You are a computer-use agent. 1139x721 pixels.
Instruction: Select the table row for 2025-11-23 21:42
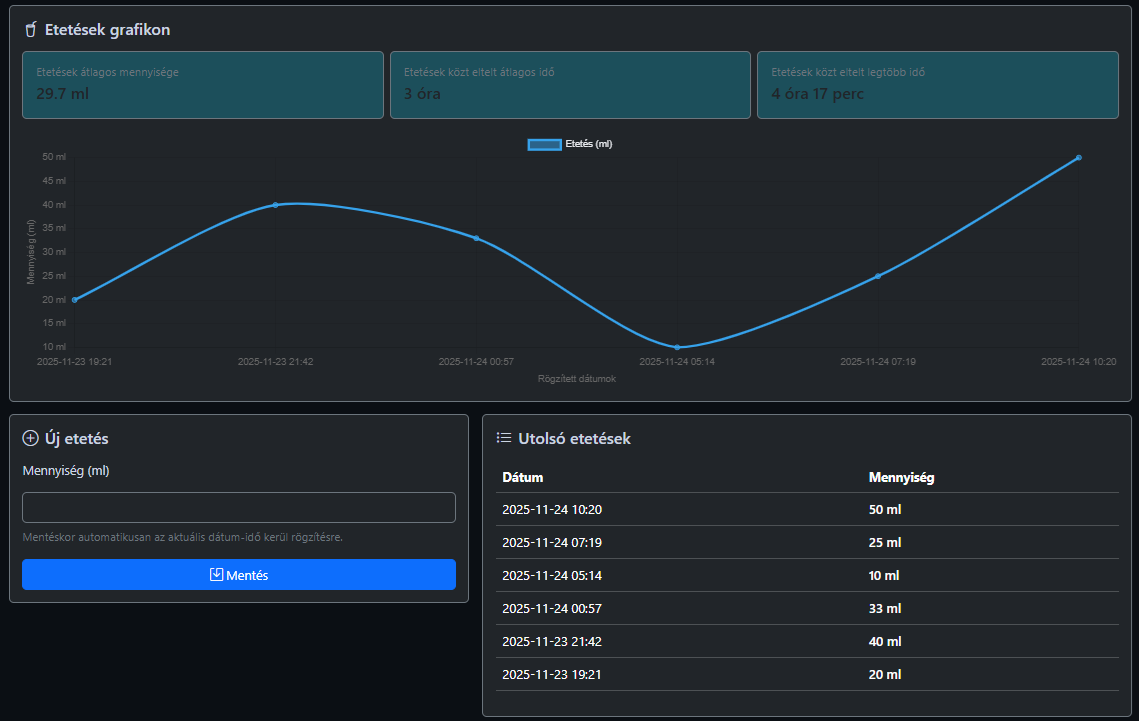(x=807, y=642)
